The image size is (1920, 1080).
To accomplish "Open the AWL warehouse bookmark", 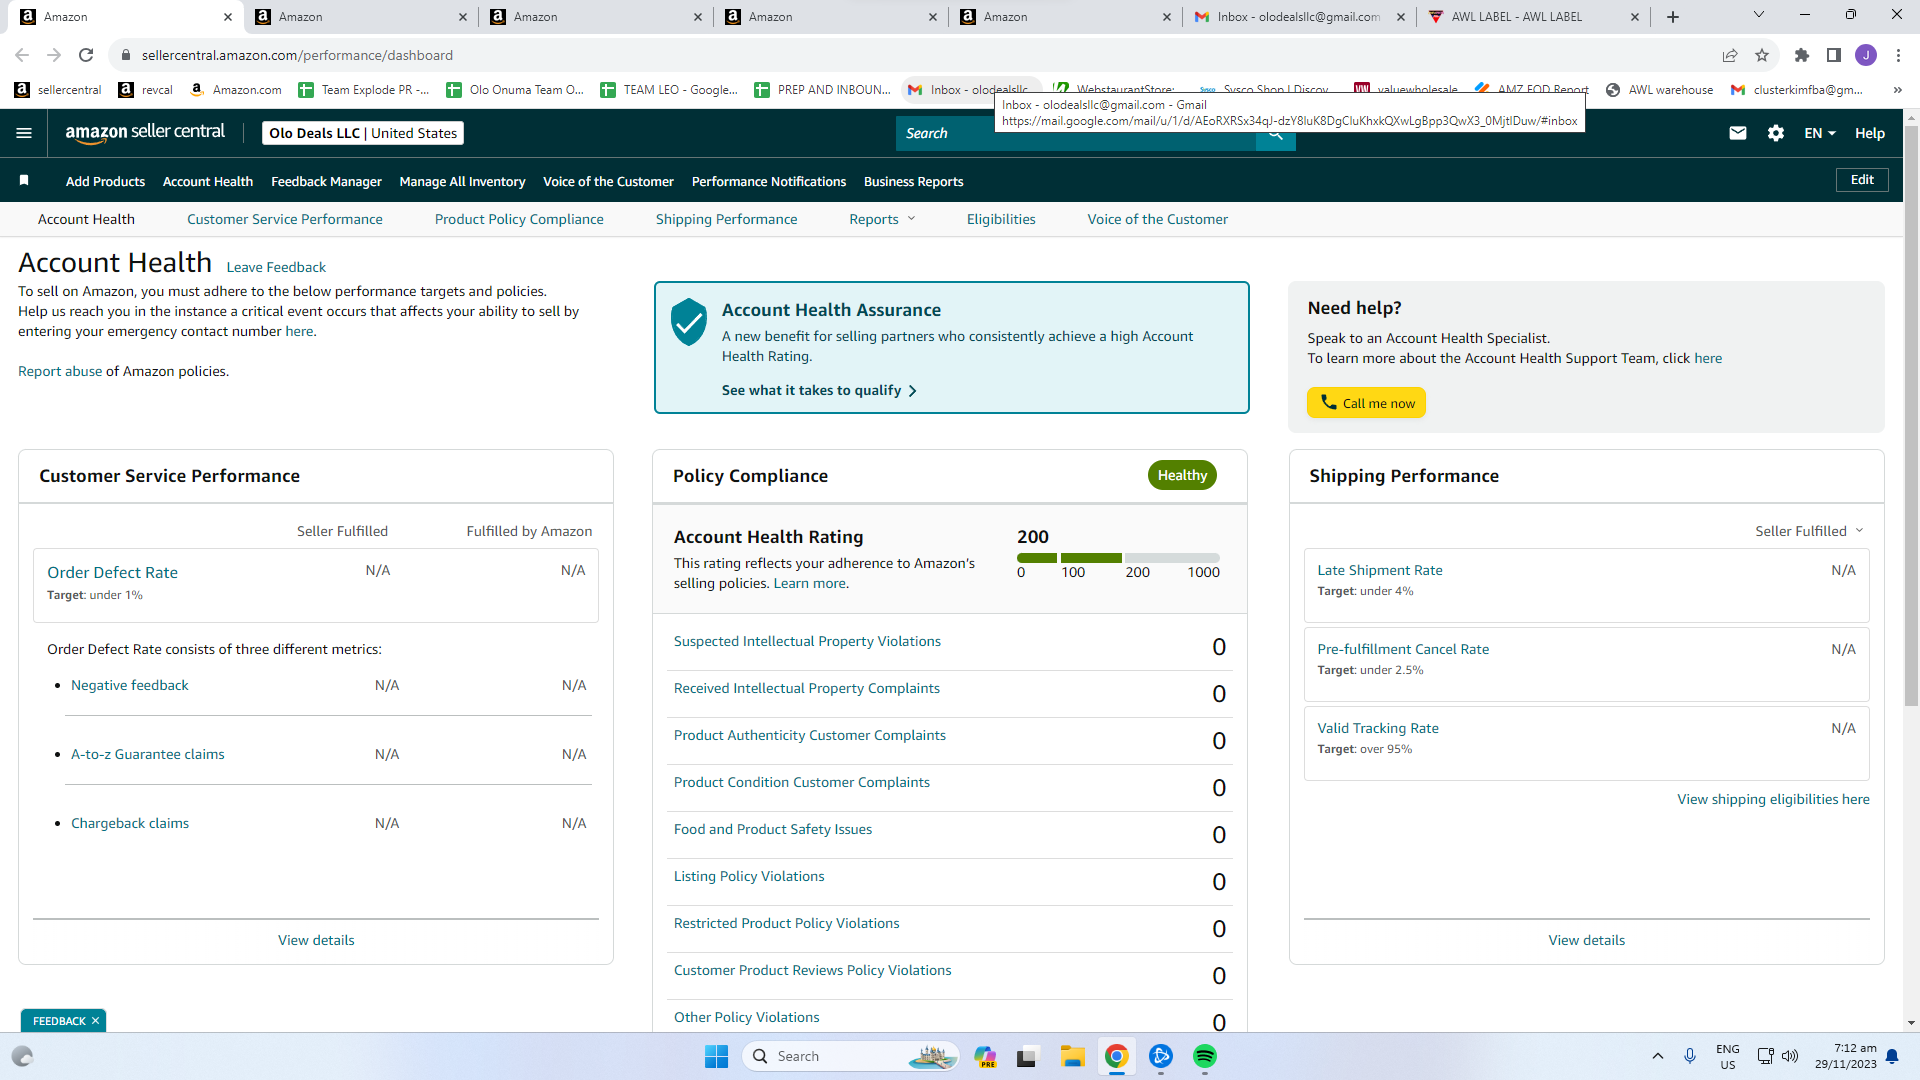I will tap(1659, 90).
